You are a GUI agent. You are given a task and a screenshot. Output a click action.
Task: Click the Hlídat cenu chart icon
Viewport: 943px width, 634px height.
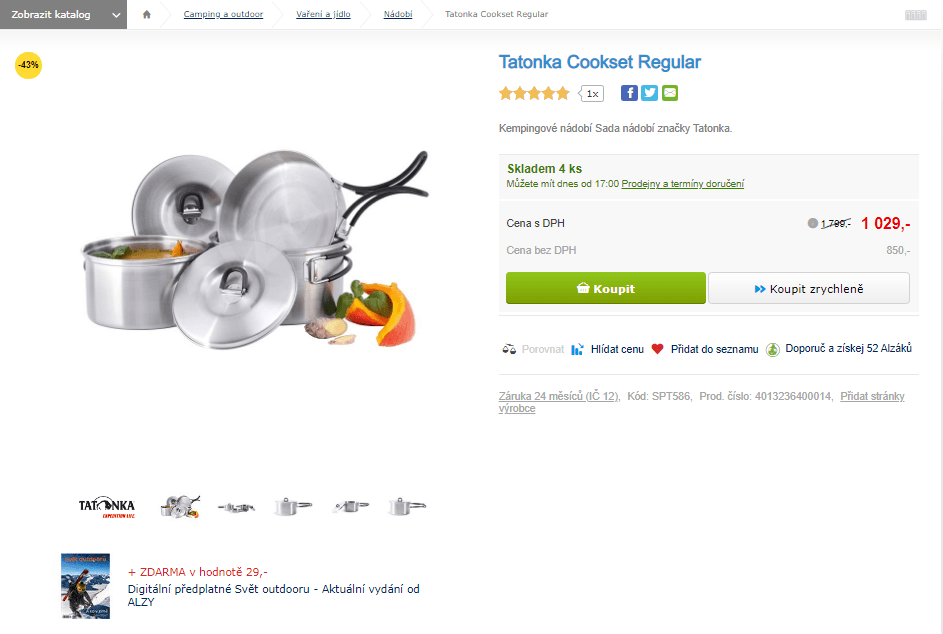tap(577, 349)
